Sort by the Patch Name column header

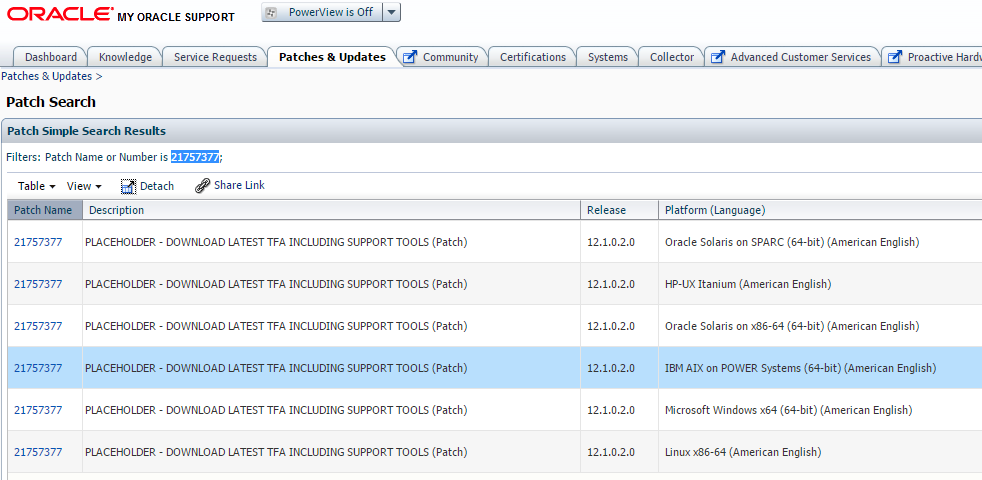[45, 210]
